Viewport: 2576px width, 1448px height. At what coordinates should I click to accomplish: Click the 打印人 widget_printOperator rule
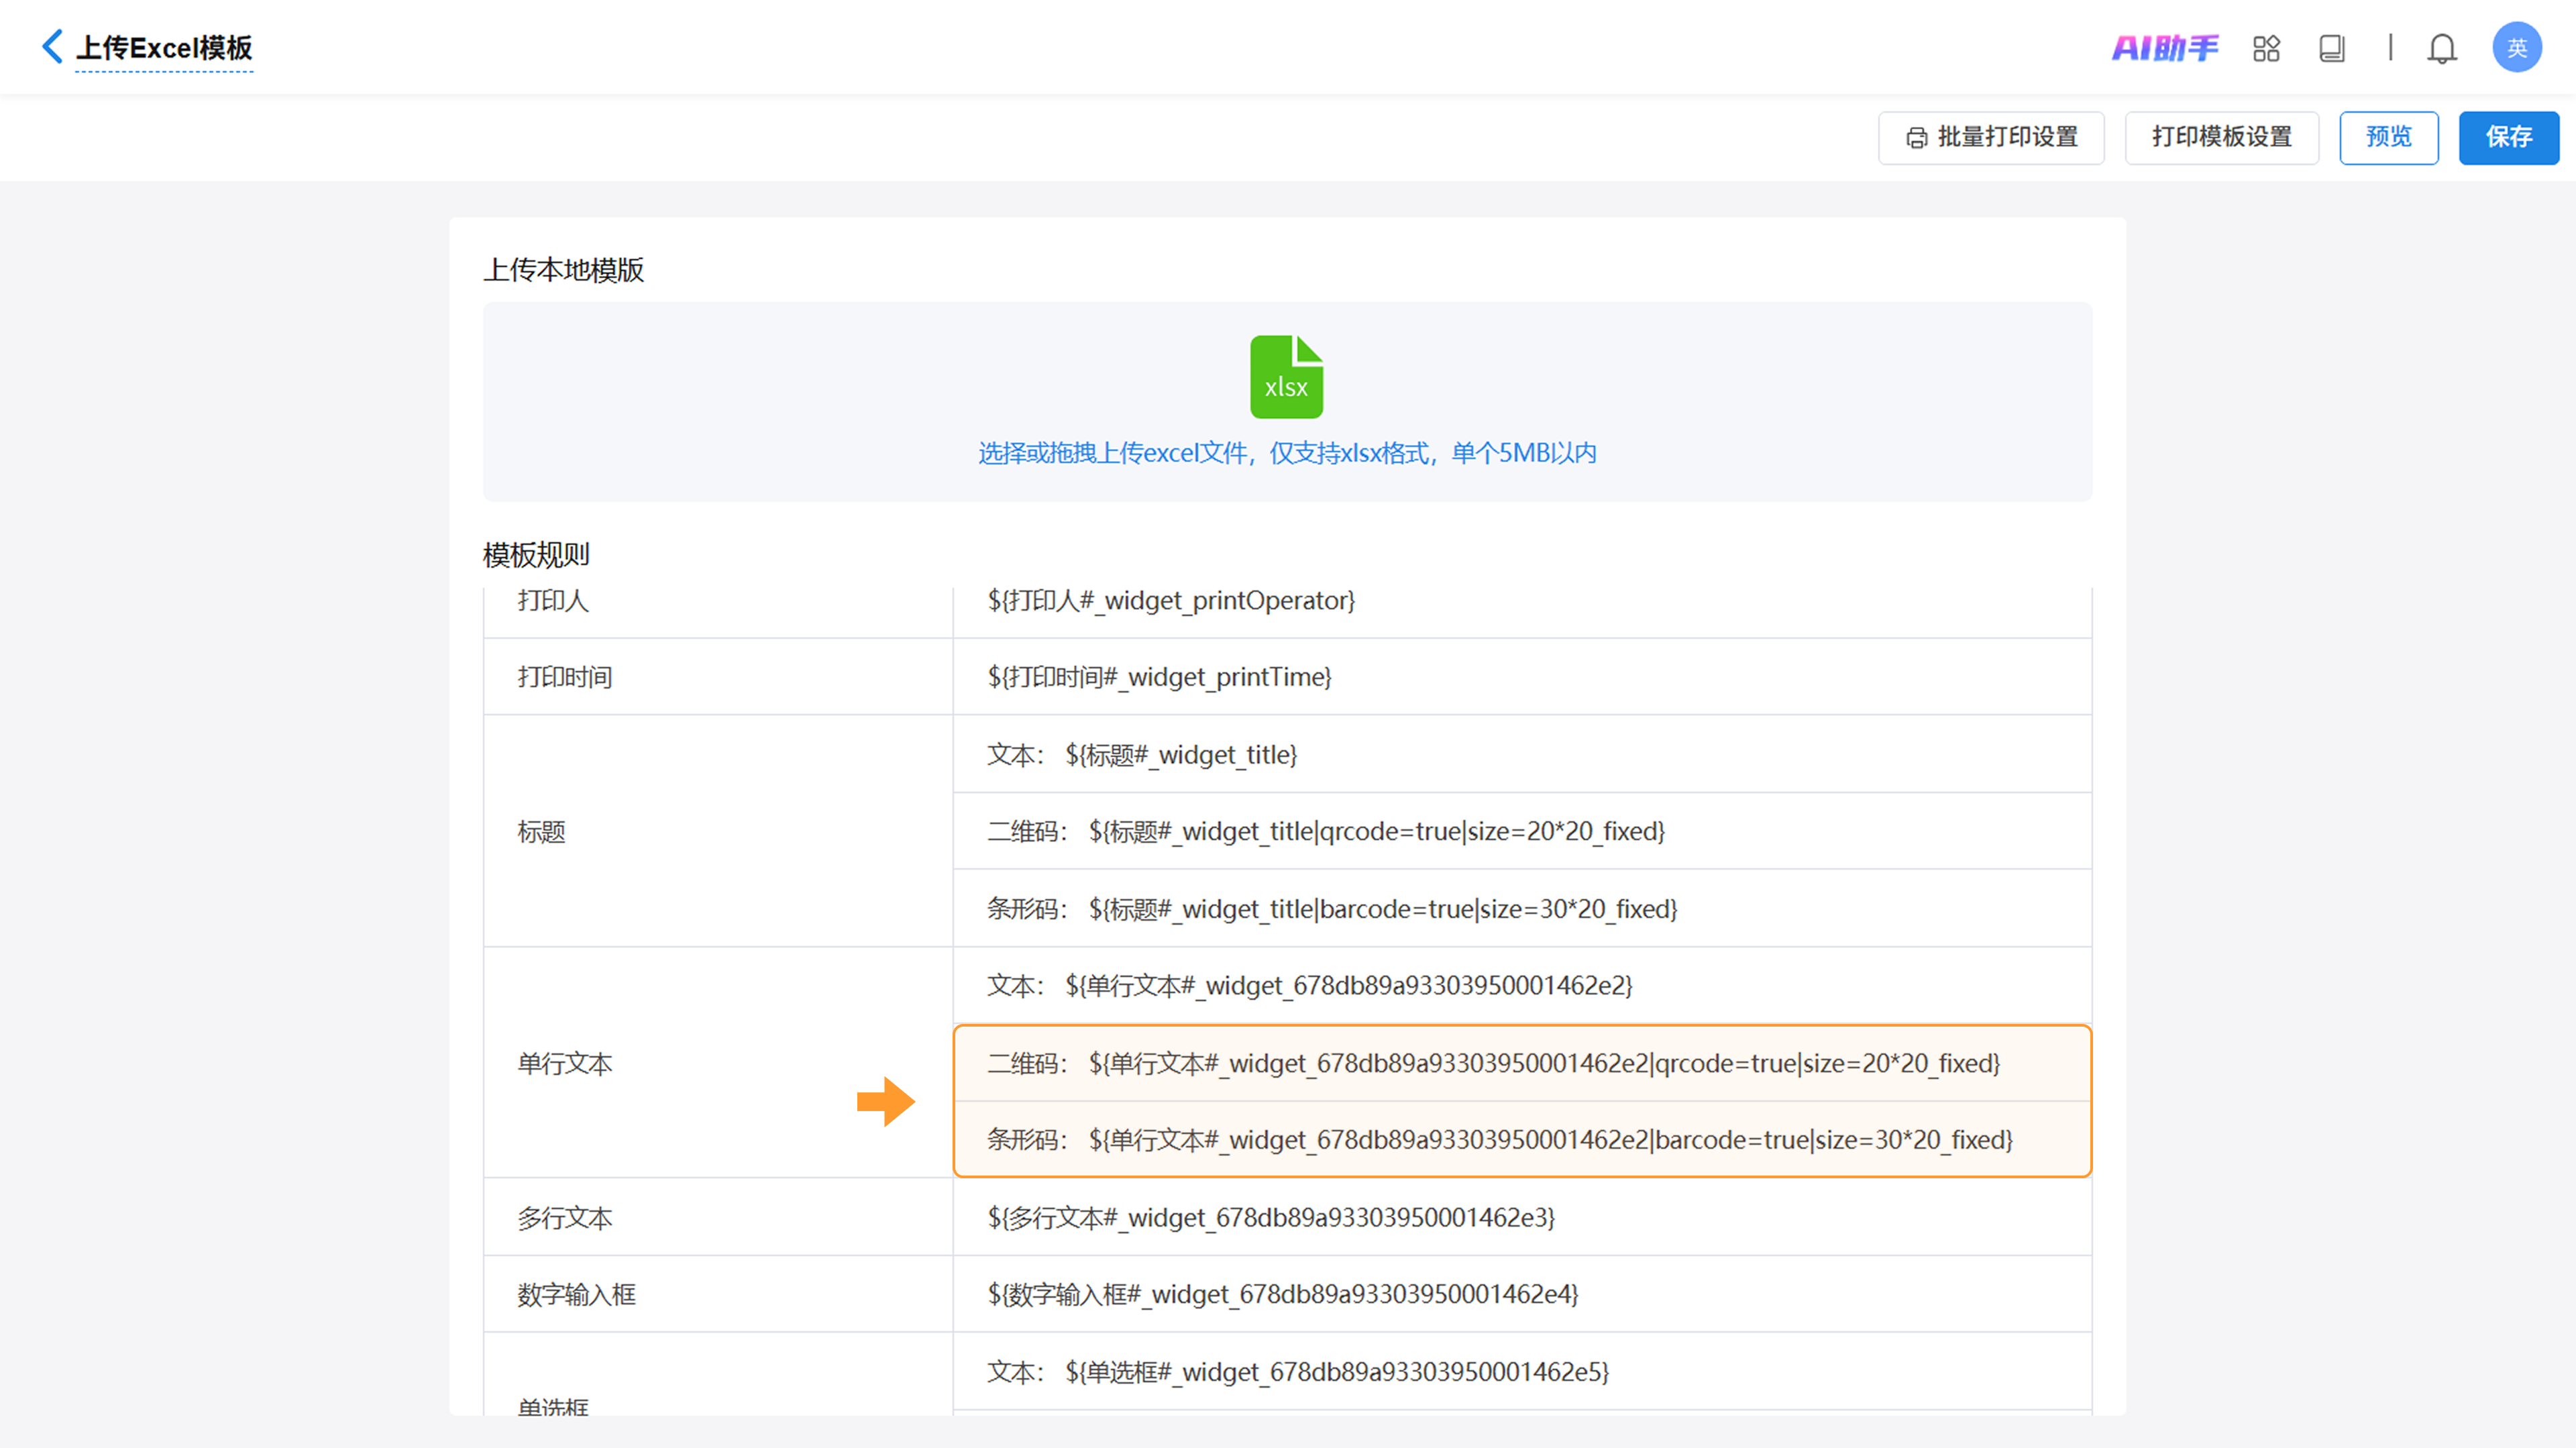point(1170,600)
